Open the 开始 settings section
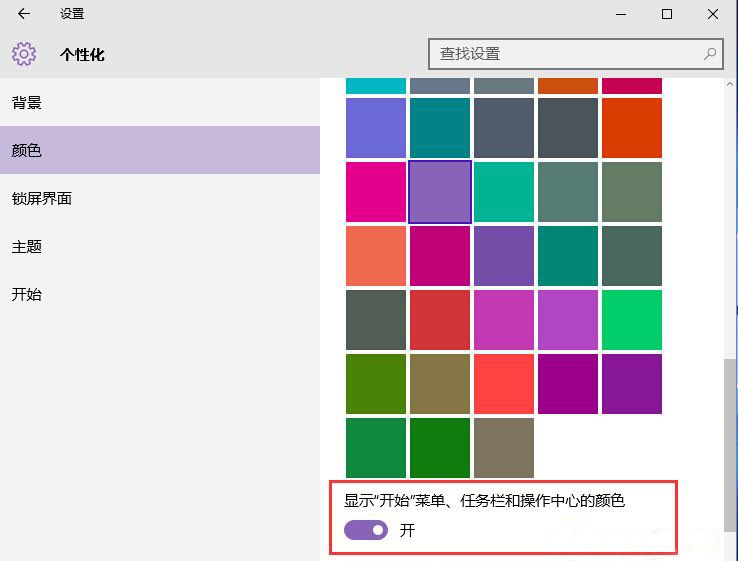Viewport: 738px width, 561px height. click(x=27, y=295)
